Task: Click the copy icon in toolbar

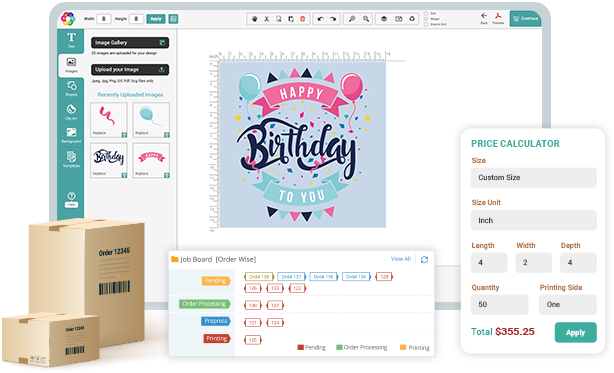Action: [278, 19]
